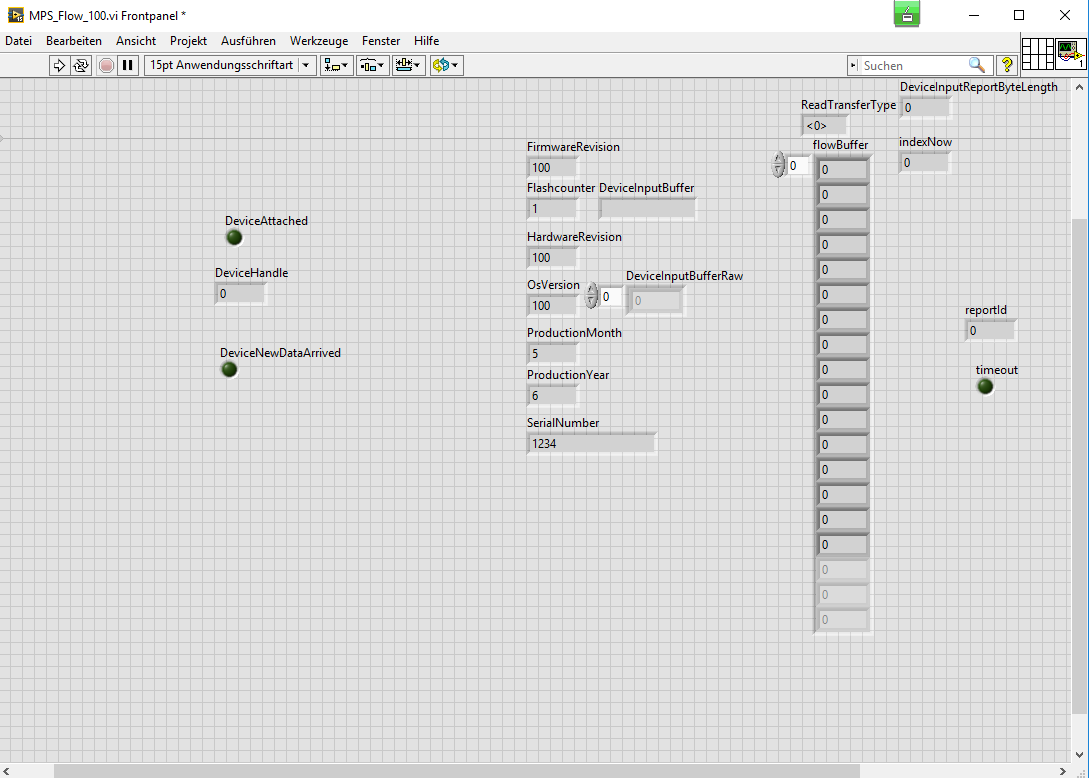Toggle the DeviceNewDataArrived LED indicator

(229, 369)
